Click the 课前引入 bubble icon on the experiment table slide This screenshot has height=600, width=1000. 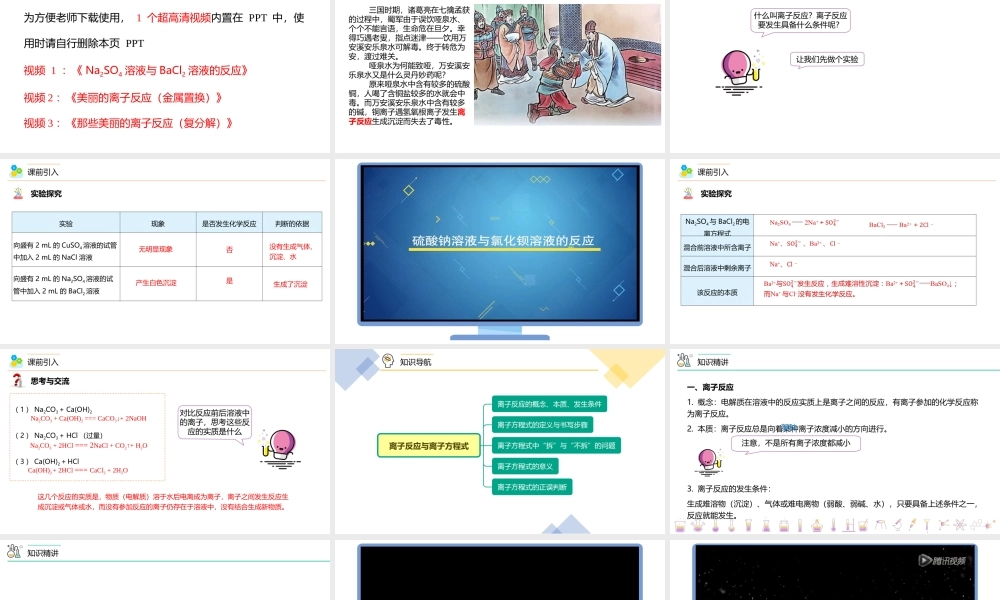point(16,171)
